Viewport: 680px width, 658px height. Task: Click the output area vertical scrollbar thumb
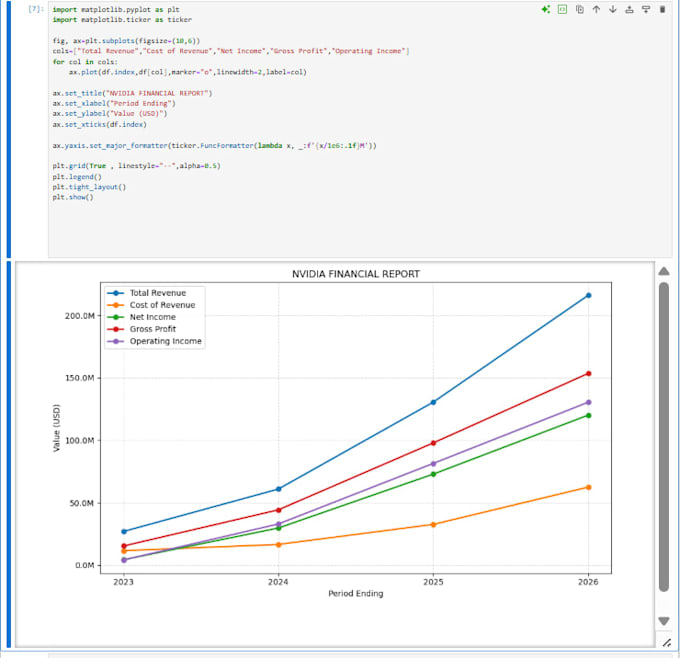click(664, 437)
